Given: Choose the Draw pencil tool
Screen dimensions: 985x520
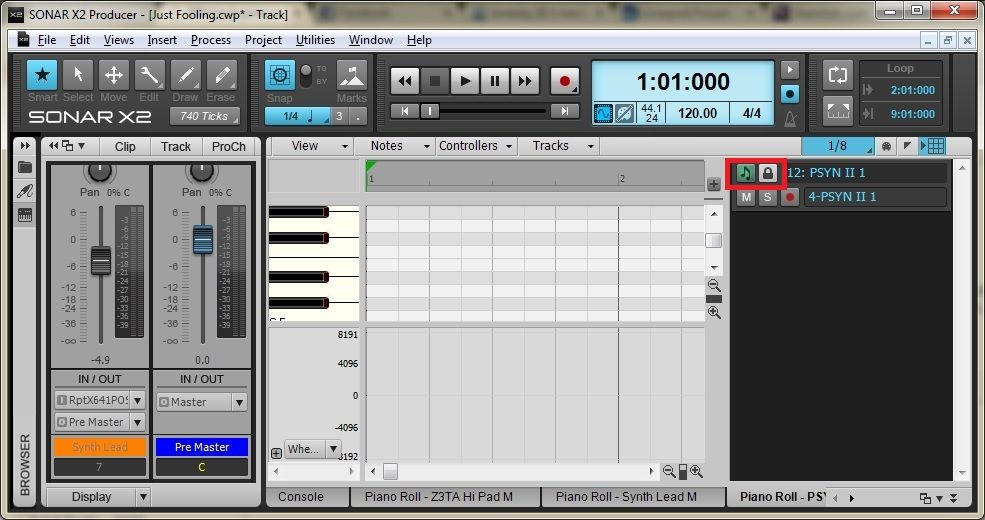Looking at the screenshot, I should point(185,77).
